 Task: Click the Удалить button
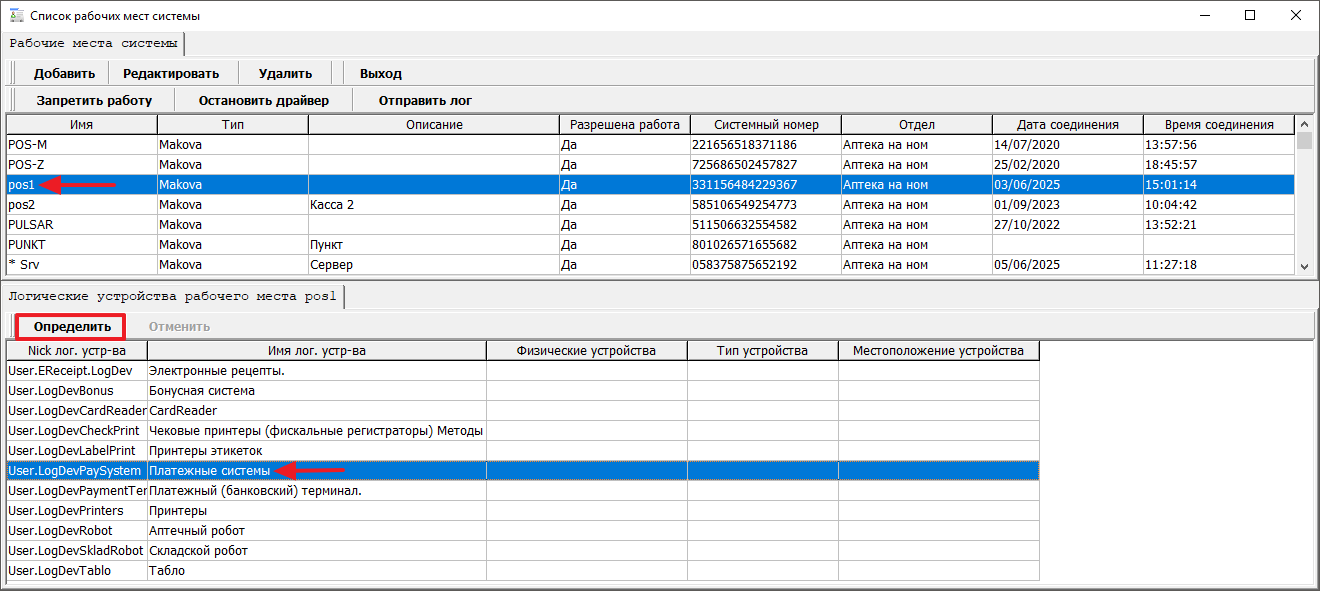pos(285,73)
